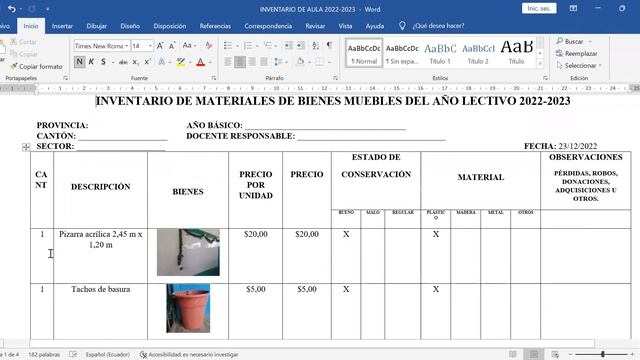Image resolution: width=640 pixels, height=360 pixels.
Task: Click the borders icon
Action: [320, 62]
